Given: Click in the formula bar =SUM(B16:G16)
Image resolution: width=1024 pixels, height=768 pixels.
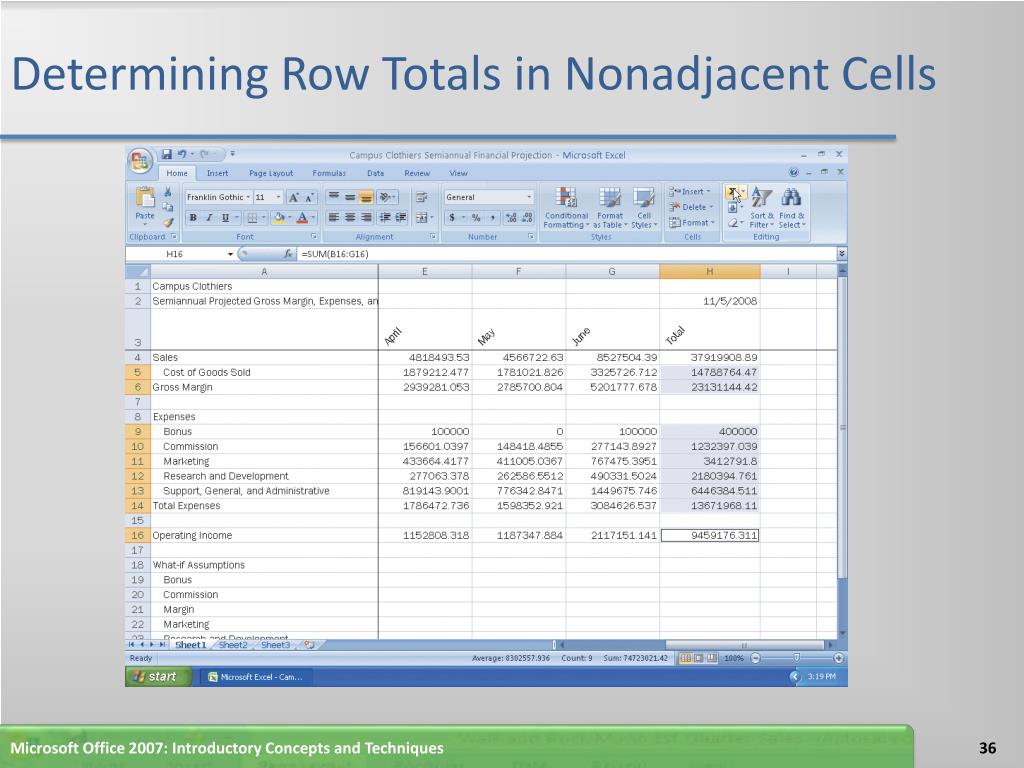Looking at the screenshot, I should pos(567,254).
